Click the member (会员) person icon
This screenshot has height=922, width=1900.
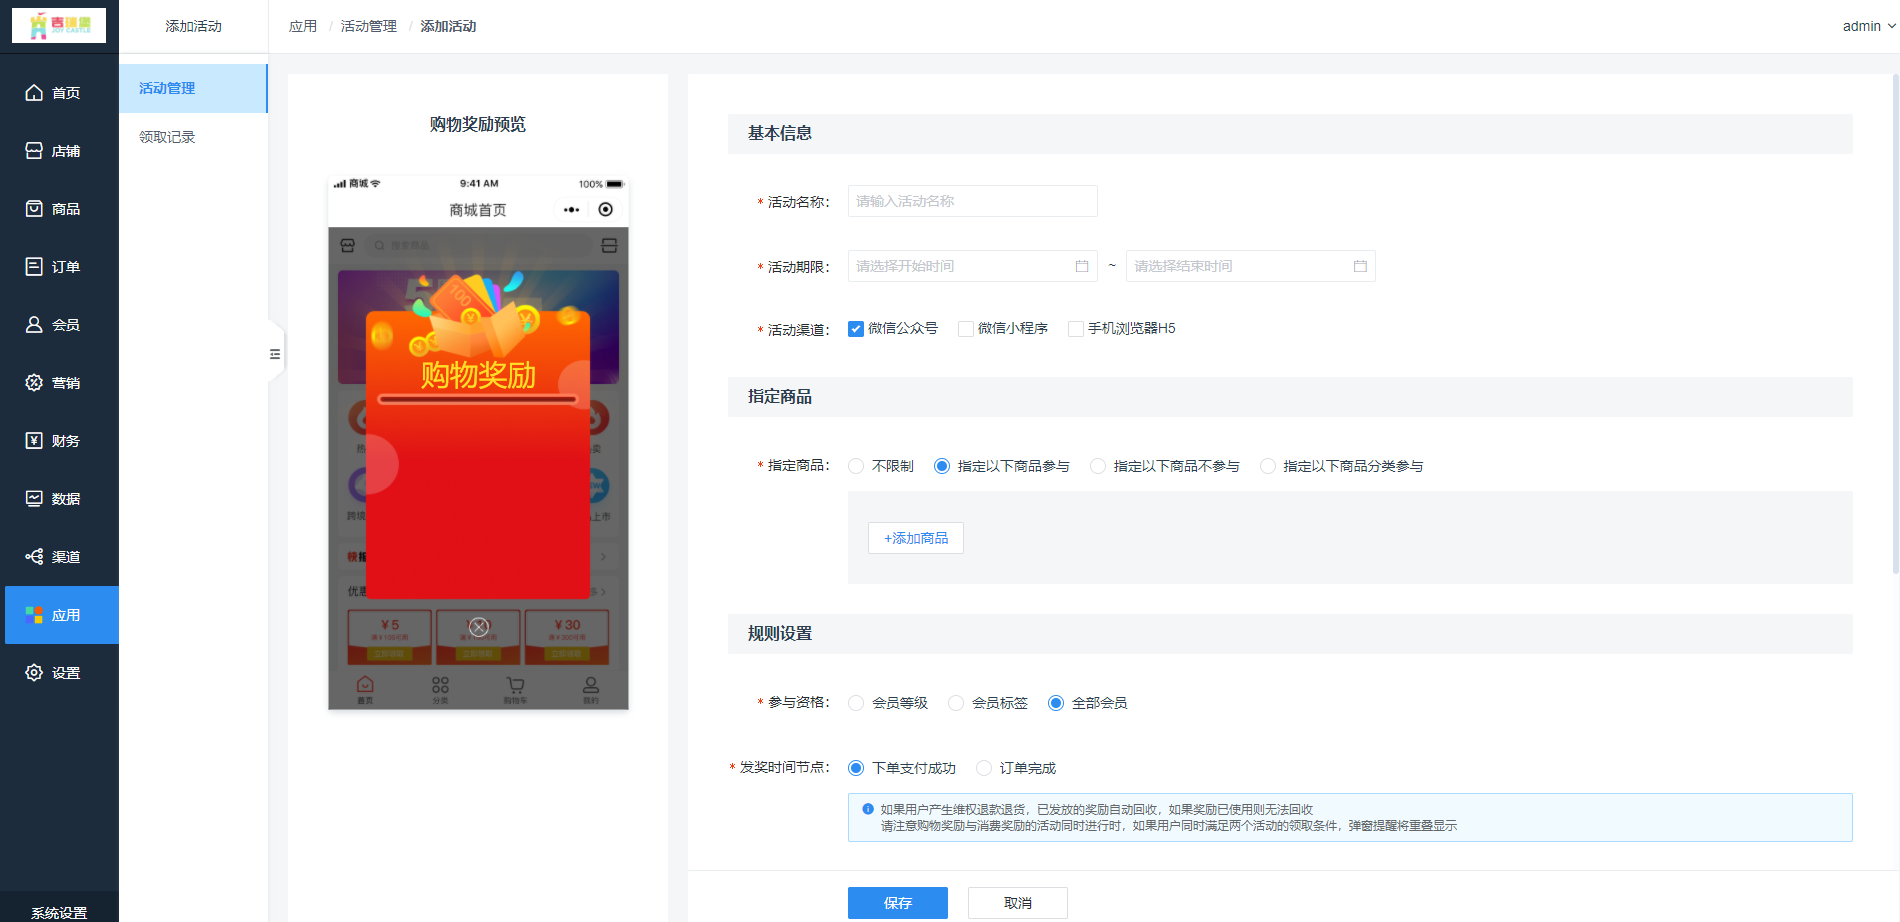coord(34,325)
